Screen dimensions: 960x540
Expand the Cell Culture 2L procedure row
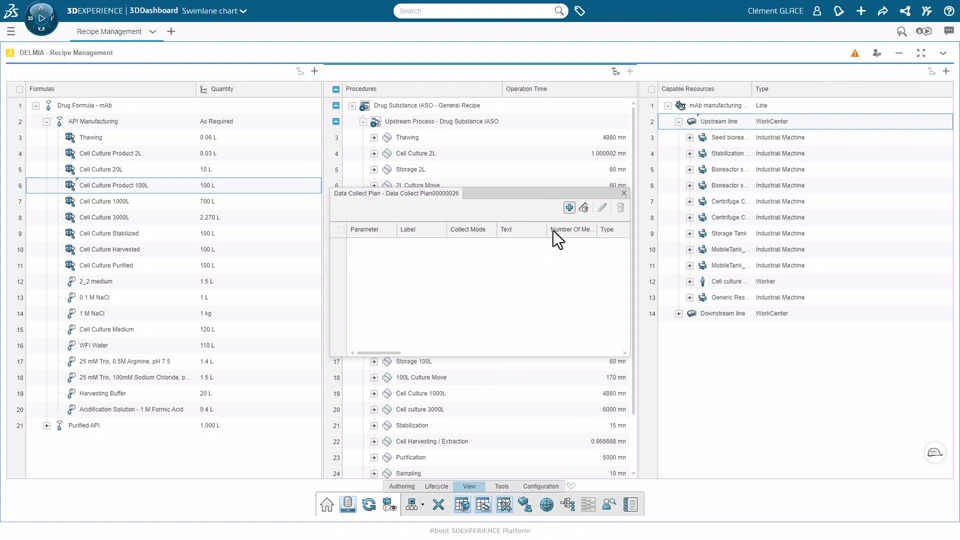click(374, 154)
